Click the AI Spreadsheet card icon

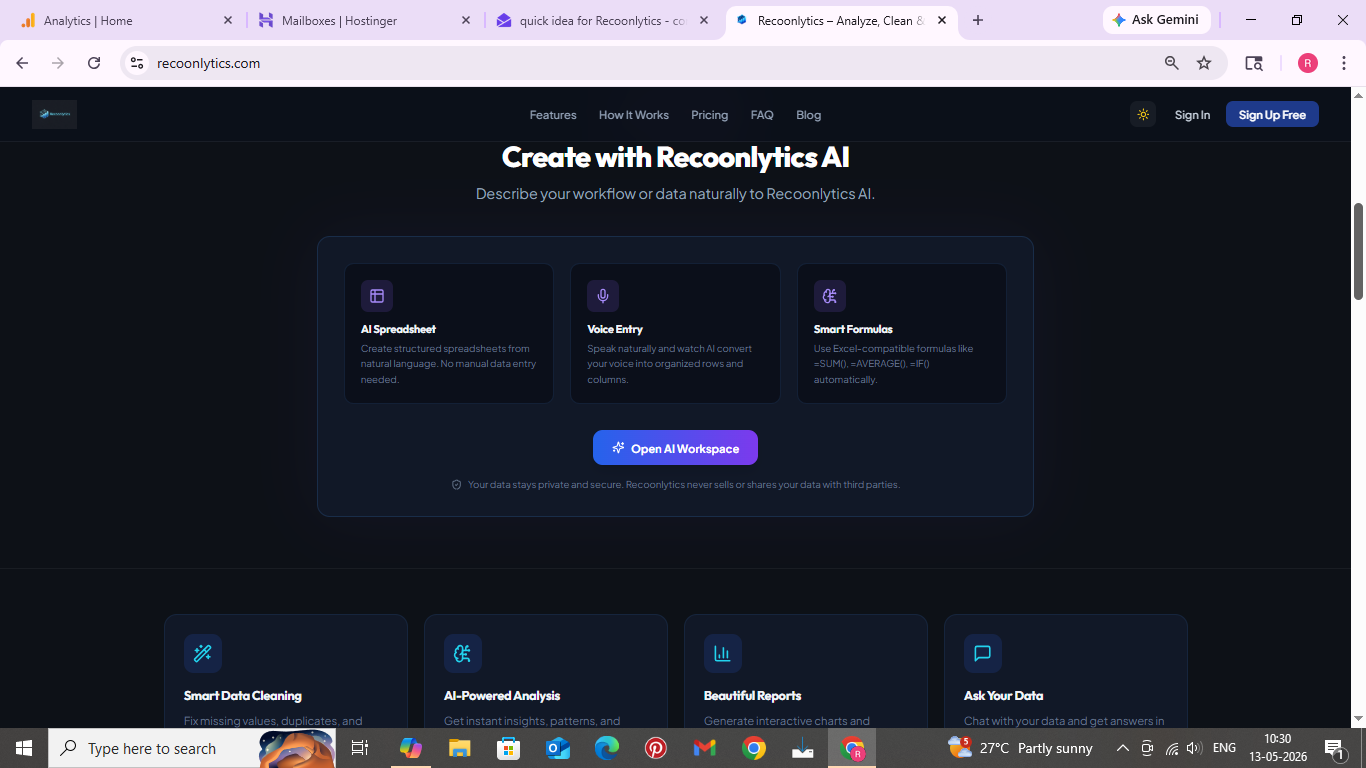click(377, 296)
